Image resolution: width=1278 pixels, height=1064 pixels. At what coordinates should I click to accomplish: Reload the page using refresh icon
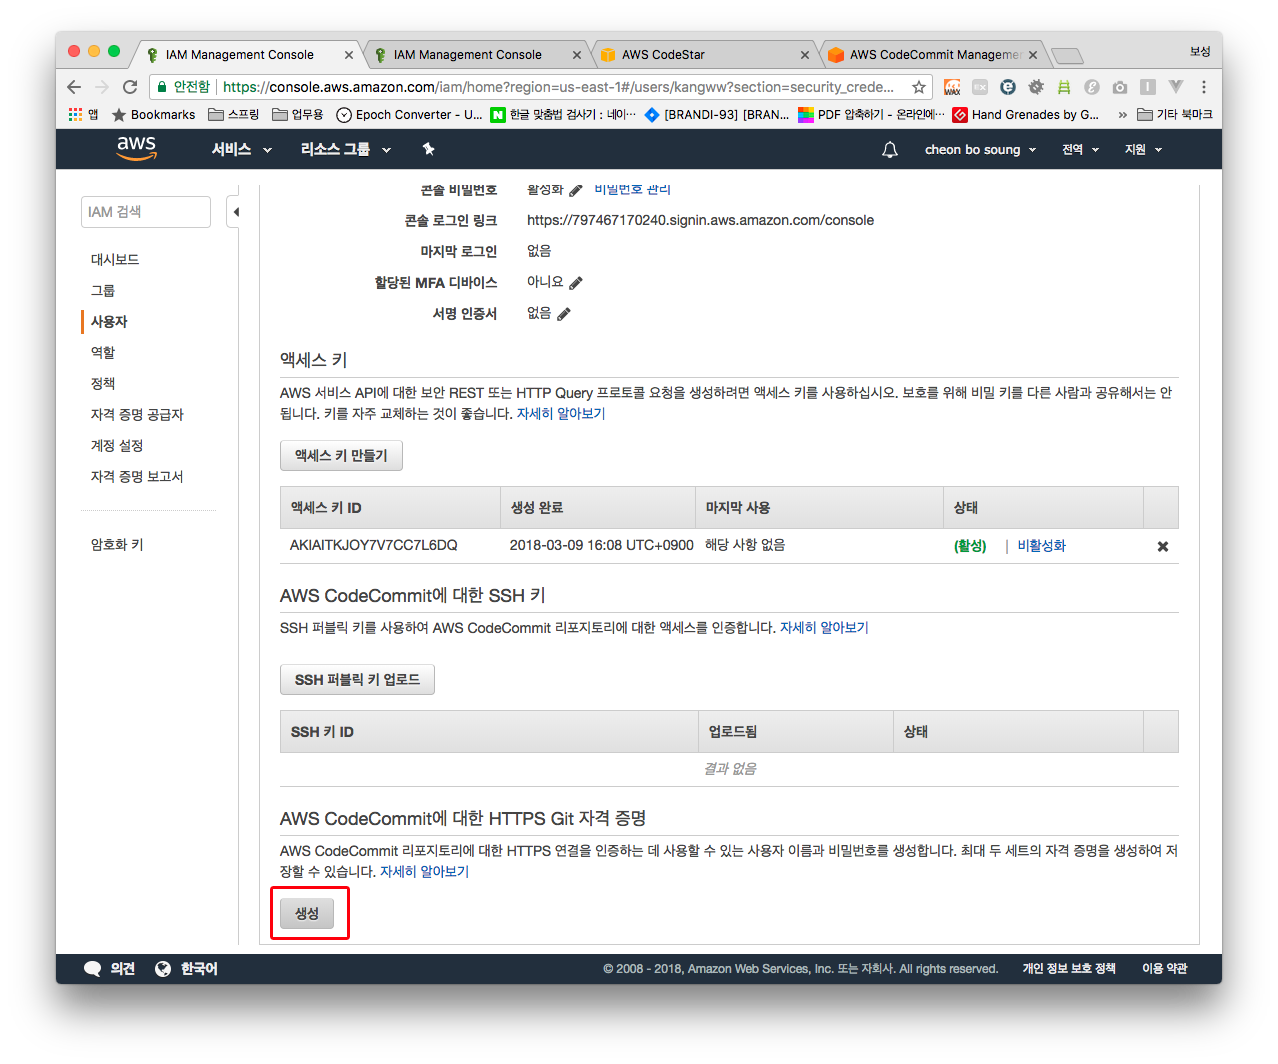click(130, 87)
